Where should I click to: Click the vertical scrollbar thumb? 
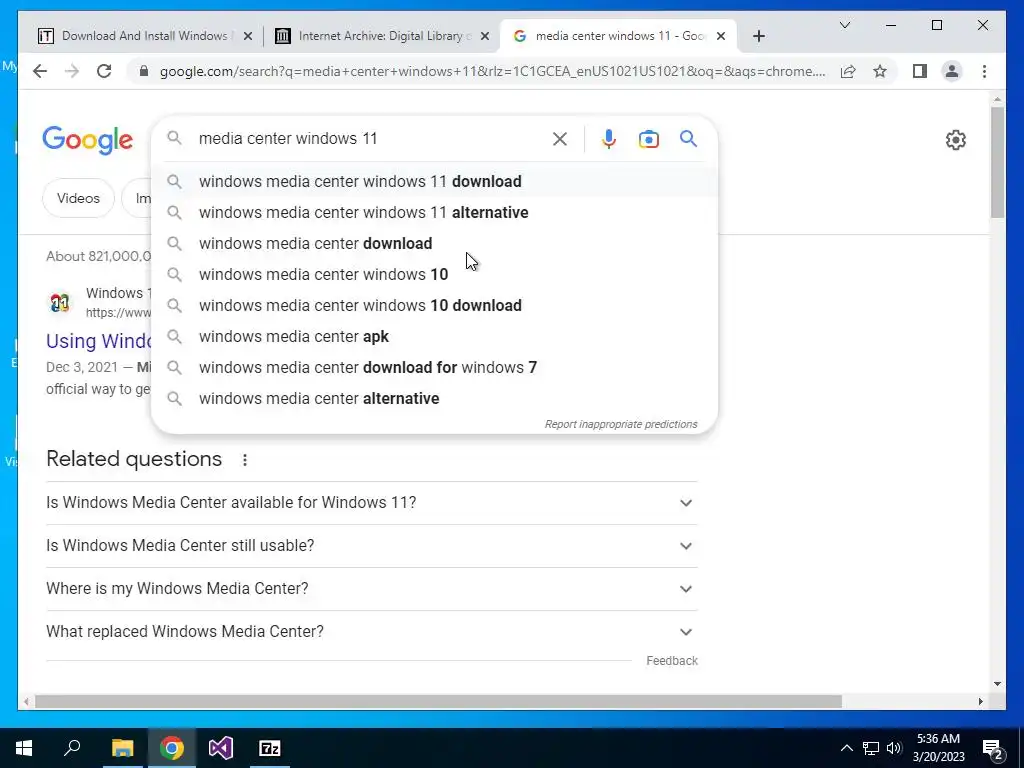(x=997, y=162)
